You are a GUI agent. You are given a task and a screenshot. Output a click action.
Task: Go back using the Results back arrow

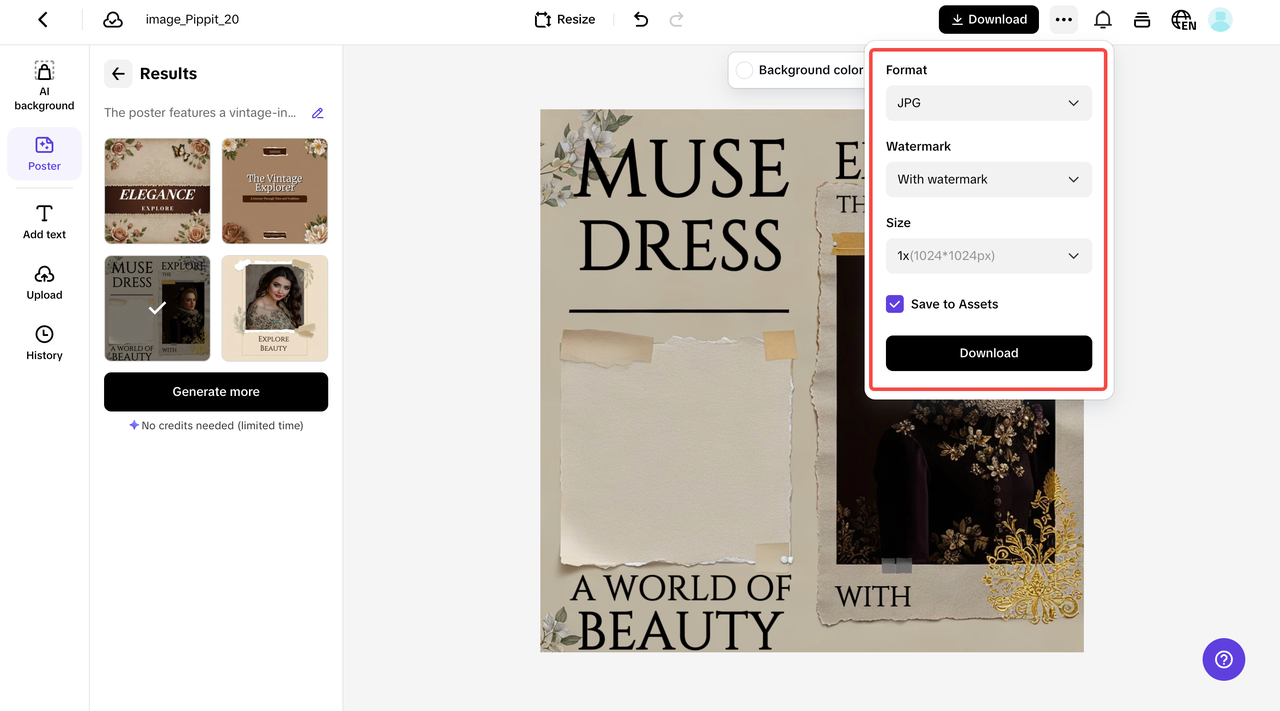click(118, 73)
